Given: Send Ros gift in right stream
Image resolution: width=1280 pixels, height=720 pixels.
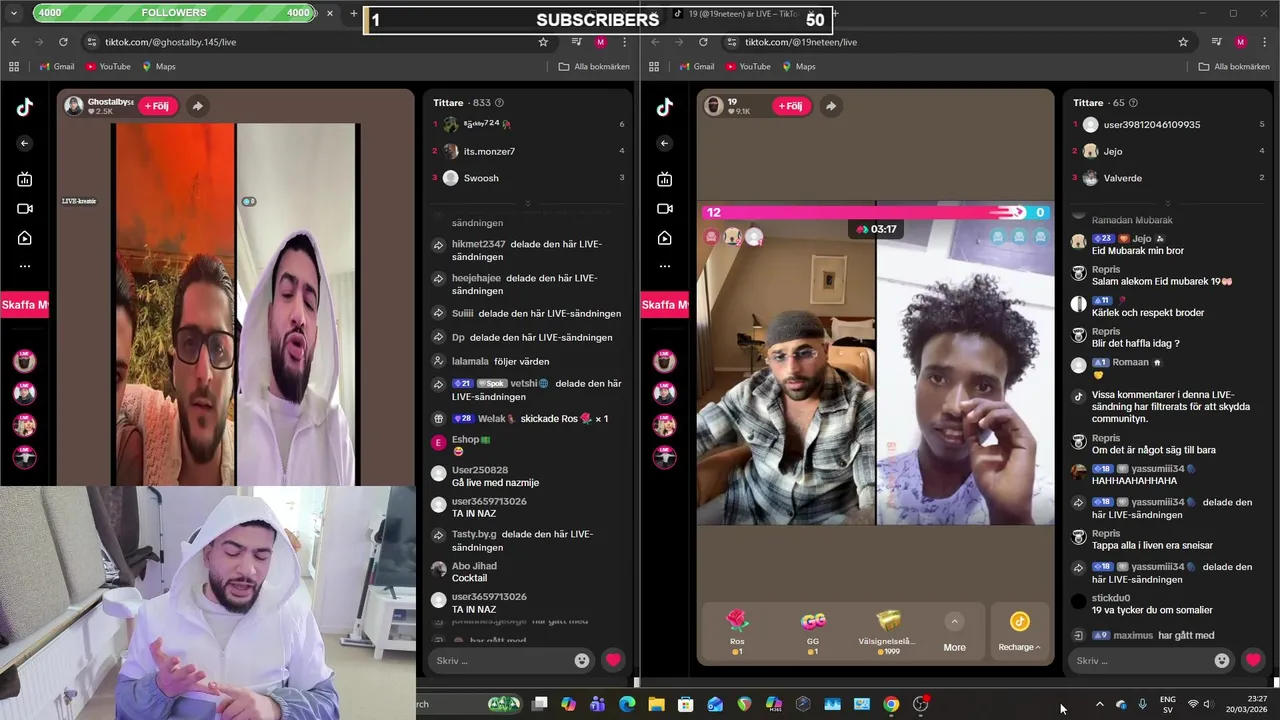Looking at the screenshot, I should click(737, 631).
